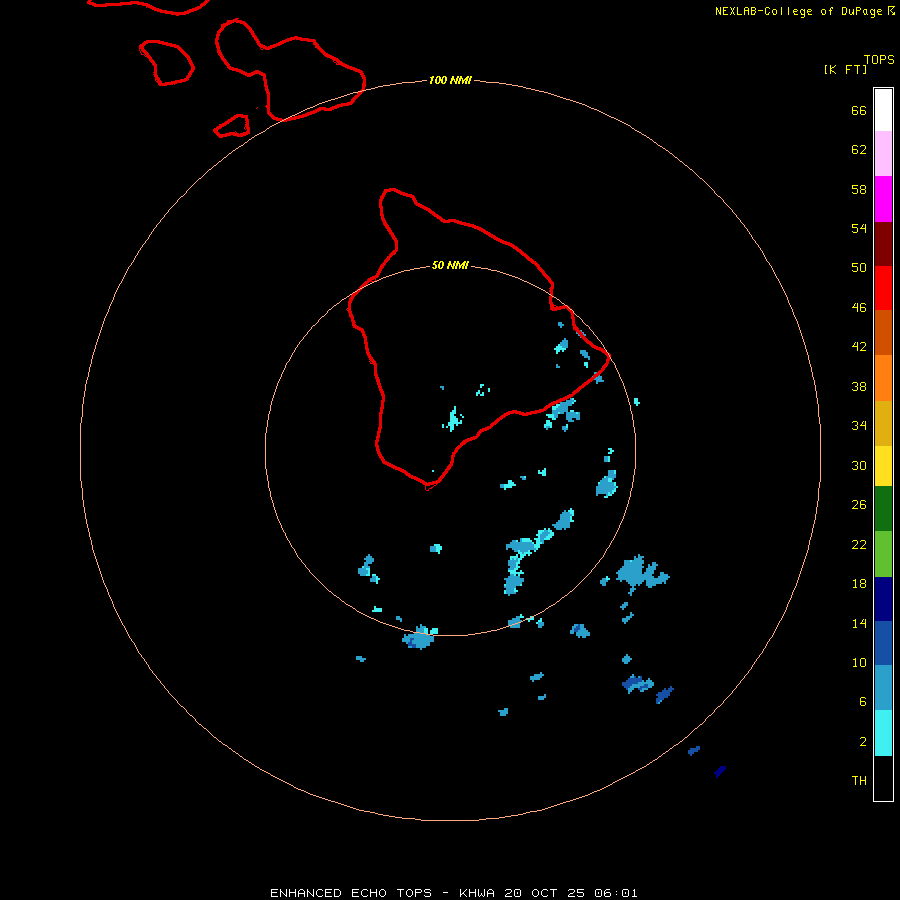The height and width of the screenshot is (900, 900).
Task: Click the magenta 58 kft legend swatch
Action: tap(883, 199)
